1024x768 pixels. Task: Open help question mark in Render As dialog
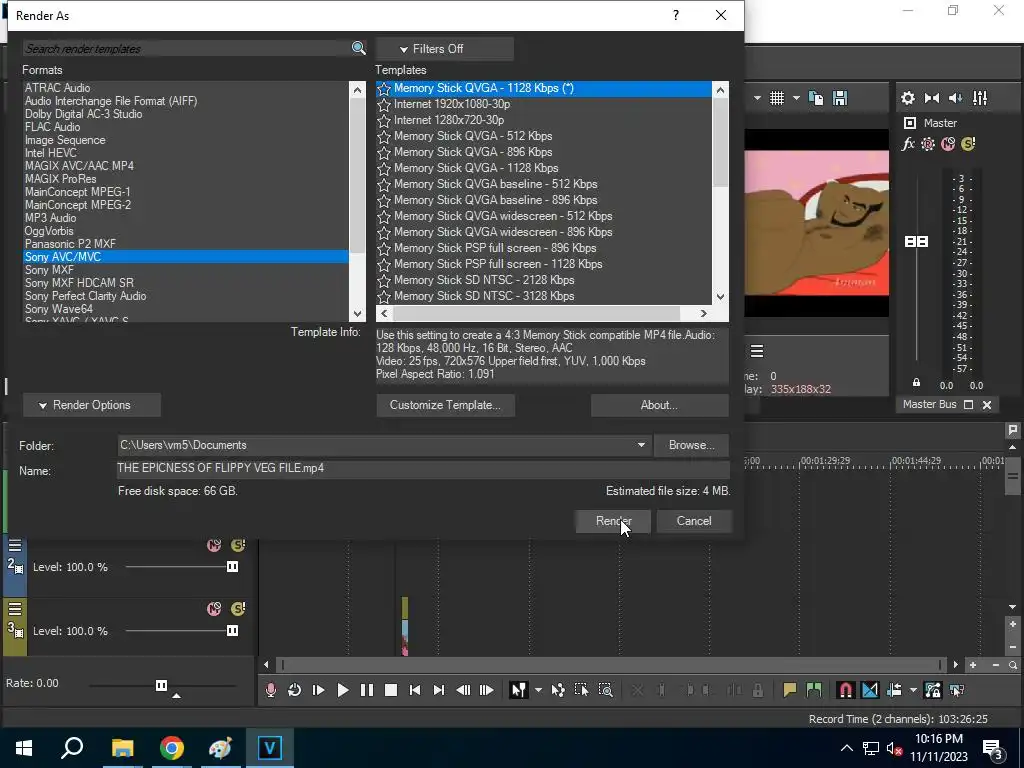(676, 15)
